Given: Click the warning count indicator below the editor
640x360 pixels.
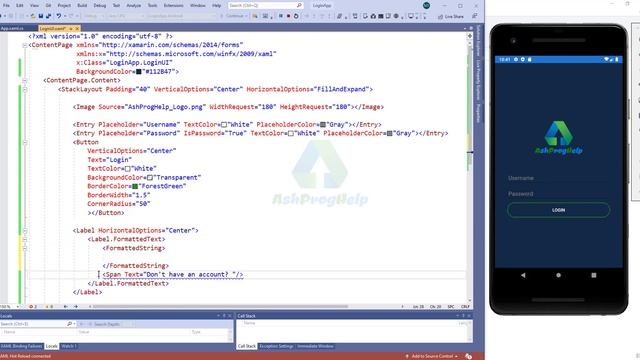Looking at the screenshot, I should coord(49,306).
